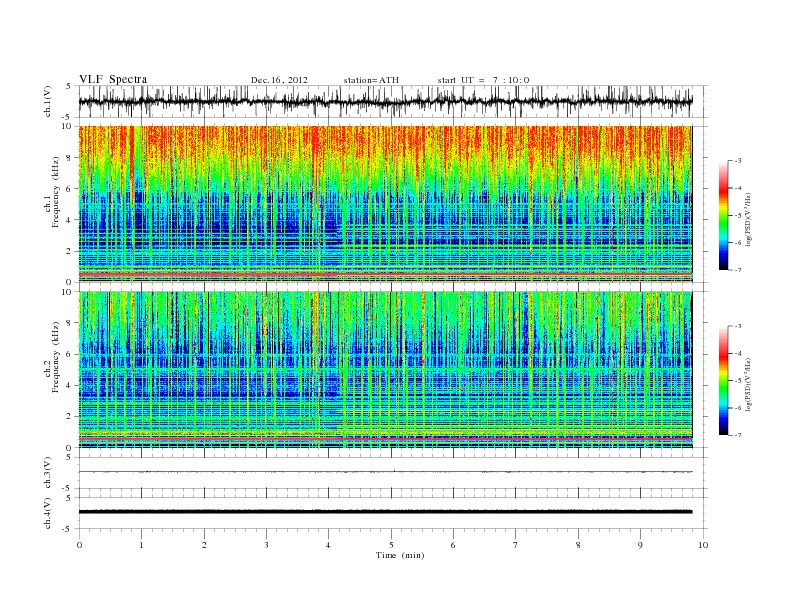Click the time axis tick label "1"

[x=142, y=545]
